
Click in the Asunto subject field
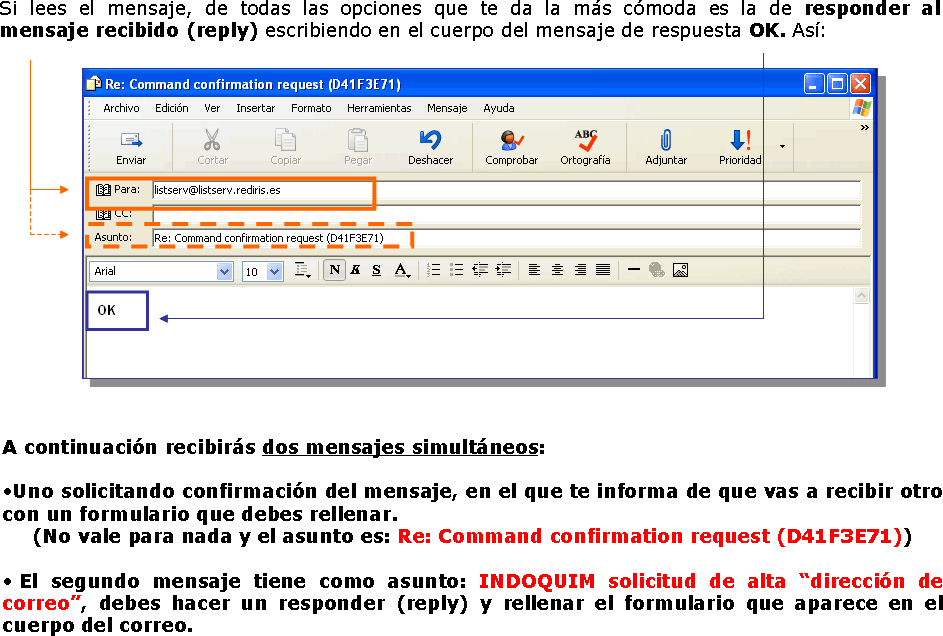tap(500, 238)
